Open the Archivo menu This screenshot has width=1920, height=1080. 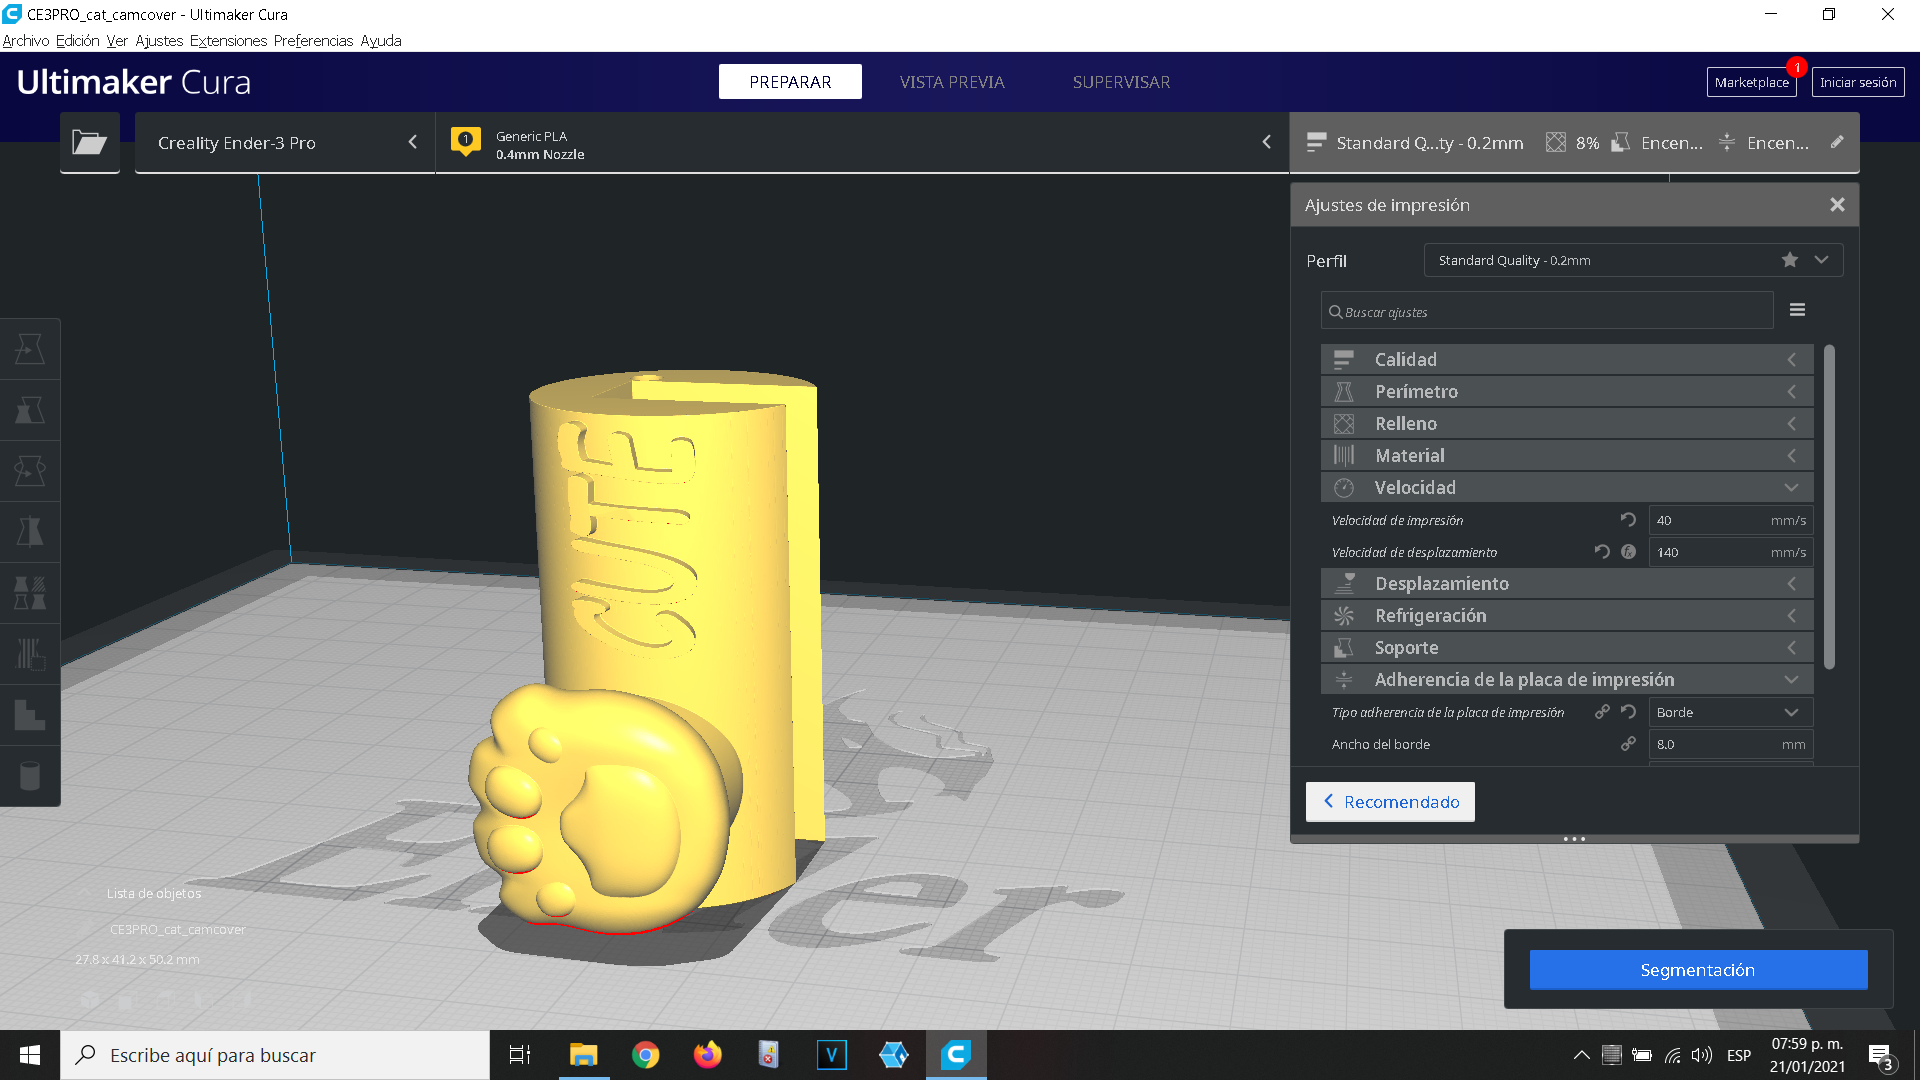[x=26, y=41]
